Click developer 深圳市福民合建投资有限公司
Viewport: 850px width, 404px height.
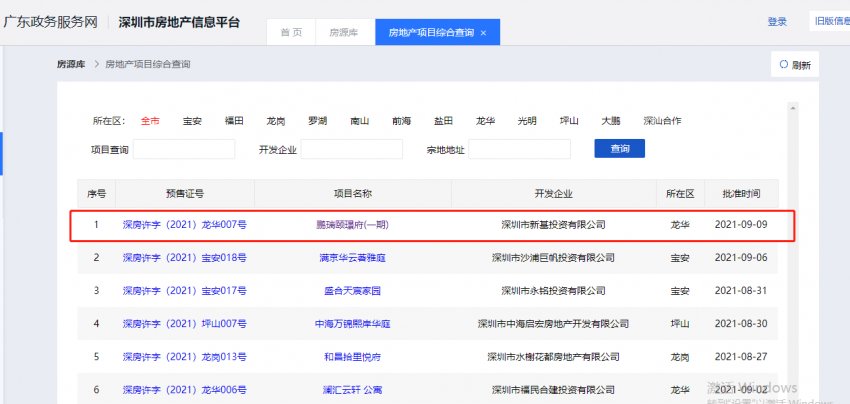553,390
